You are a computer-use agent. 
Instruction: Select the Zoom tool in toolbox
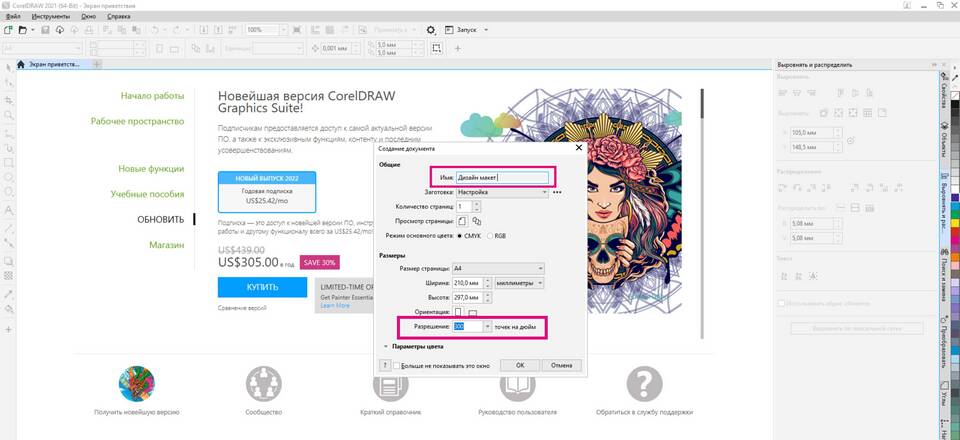point(9,114)
